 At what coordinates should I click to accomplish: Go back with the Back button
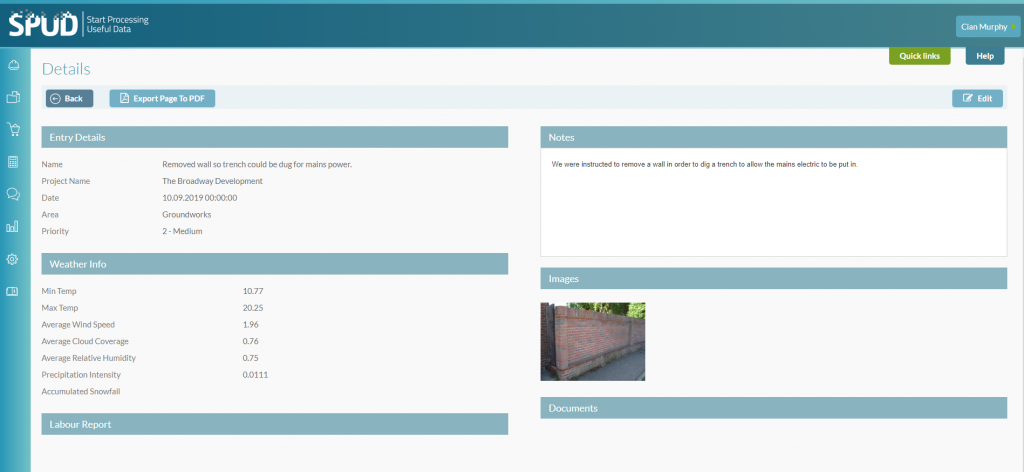(x=69, y=99)
